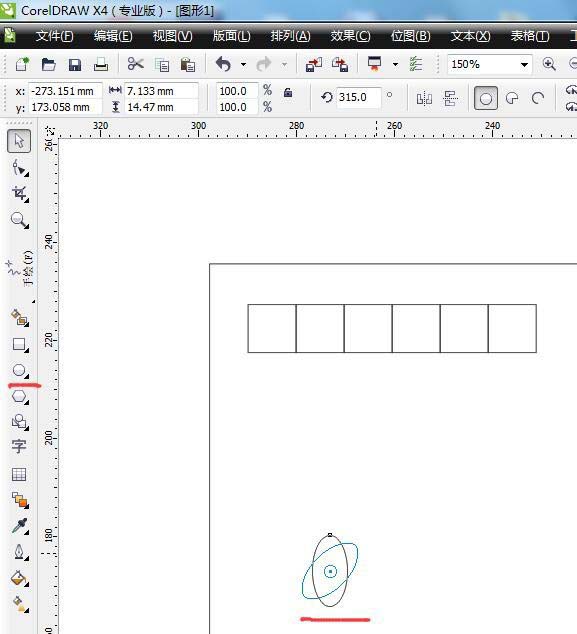
Task: Click the x position field
Action: tap(64, 91)
